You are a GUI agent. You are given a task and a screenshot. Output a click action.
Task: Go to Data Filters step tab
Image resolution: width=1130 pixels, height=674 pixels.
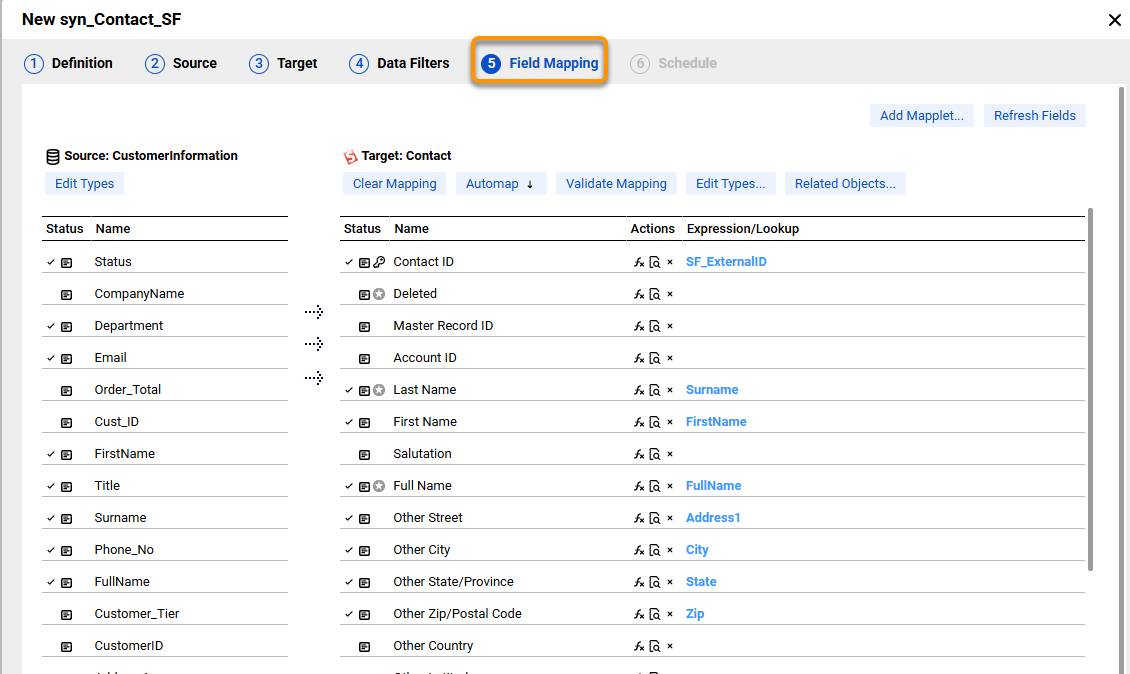tap(399, 63)
